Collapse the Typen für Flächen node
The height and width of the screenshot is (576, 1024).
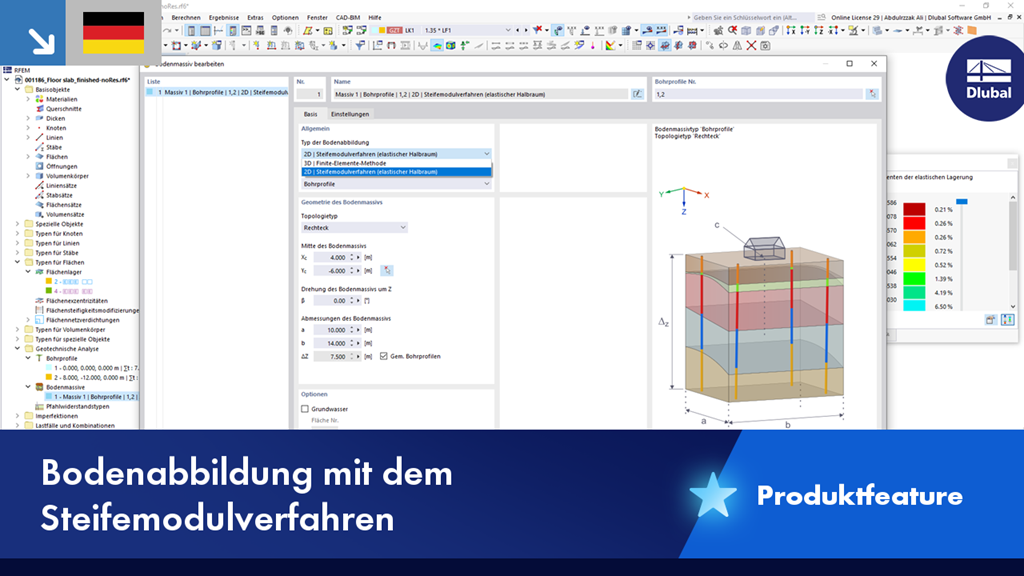coord(18,263)
